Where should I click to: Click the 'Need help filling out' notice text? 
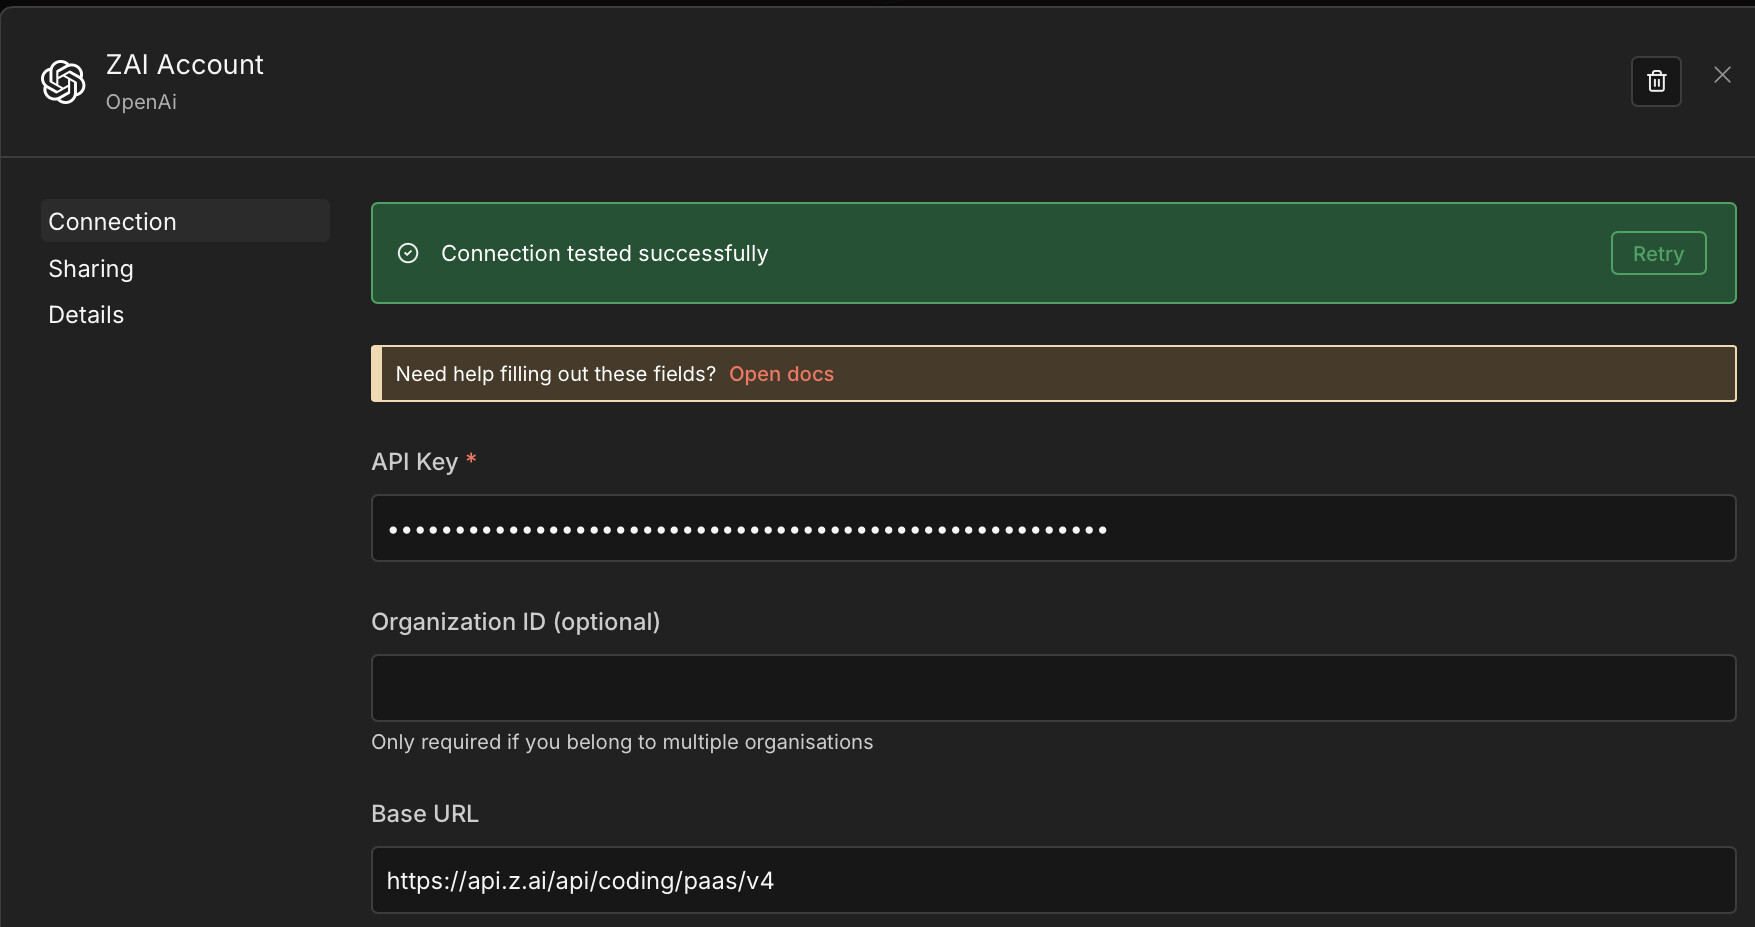555,374
